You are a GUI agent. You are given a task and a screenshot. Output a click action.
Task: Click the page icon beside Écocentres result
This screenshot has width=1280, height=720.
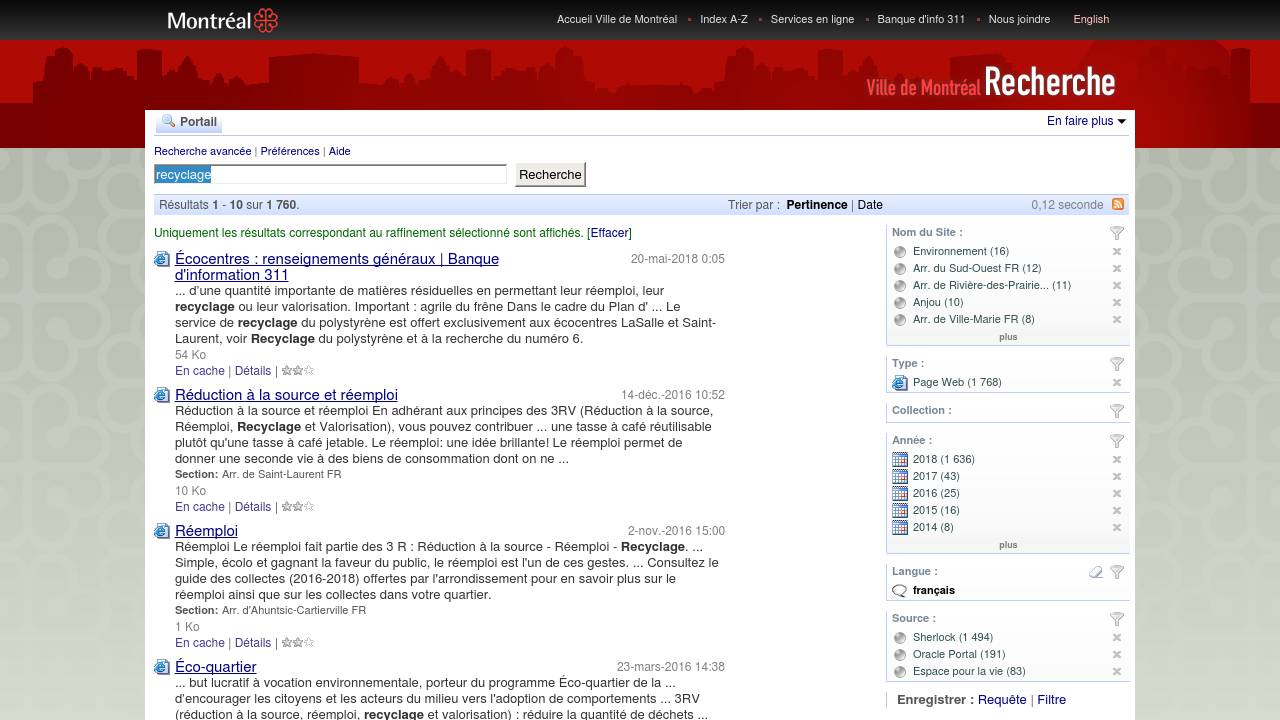pyautogui.click(x=162, y=259)
